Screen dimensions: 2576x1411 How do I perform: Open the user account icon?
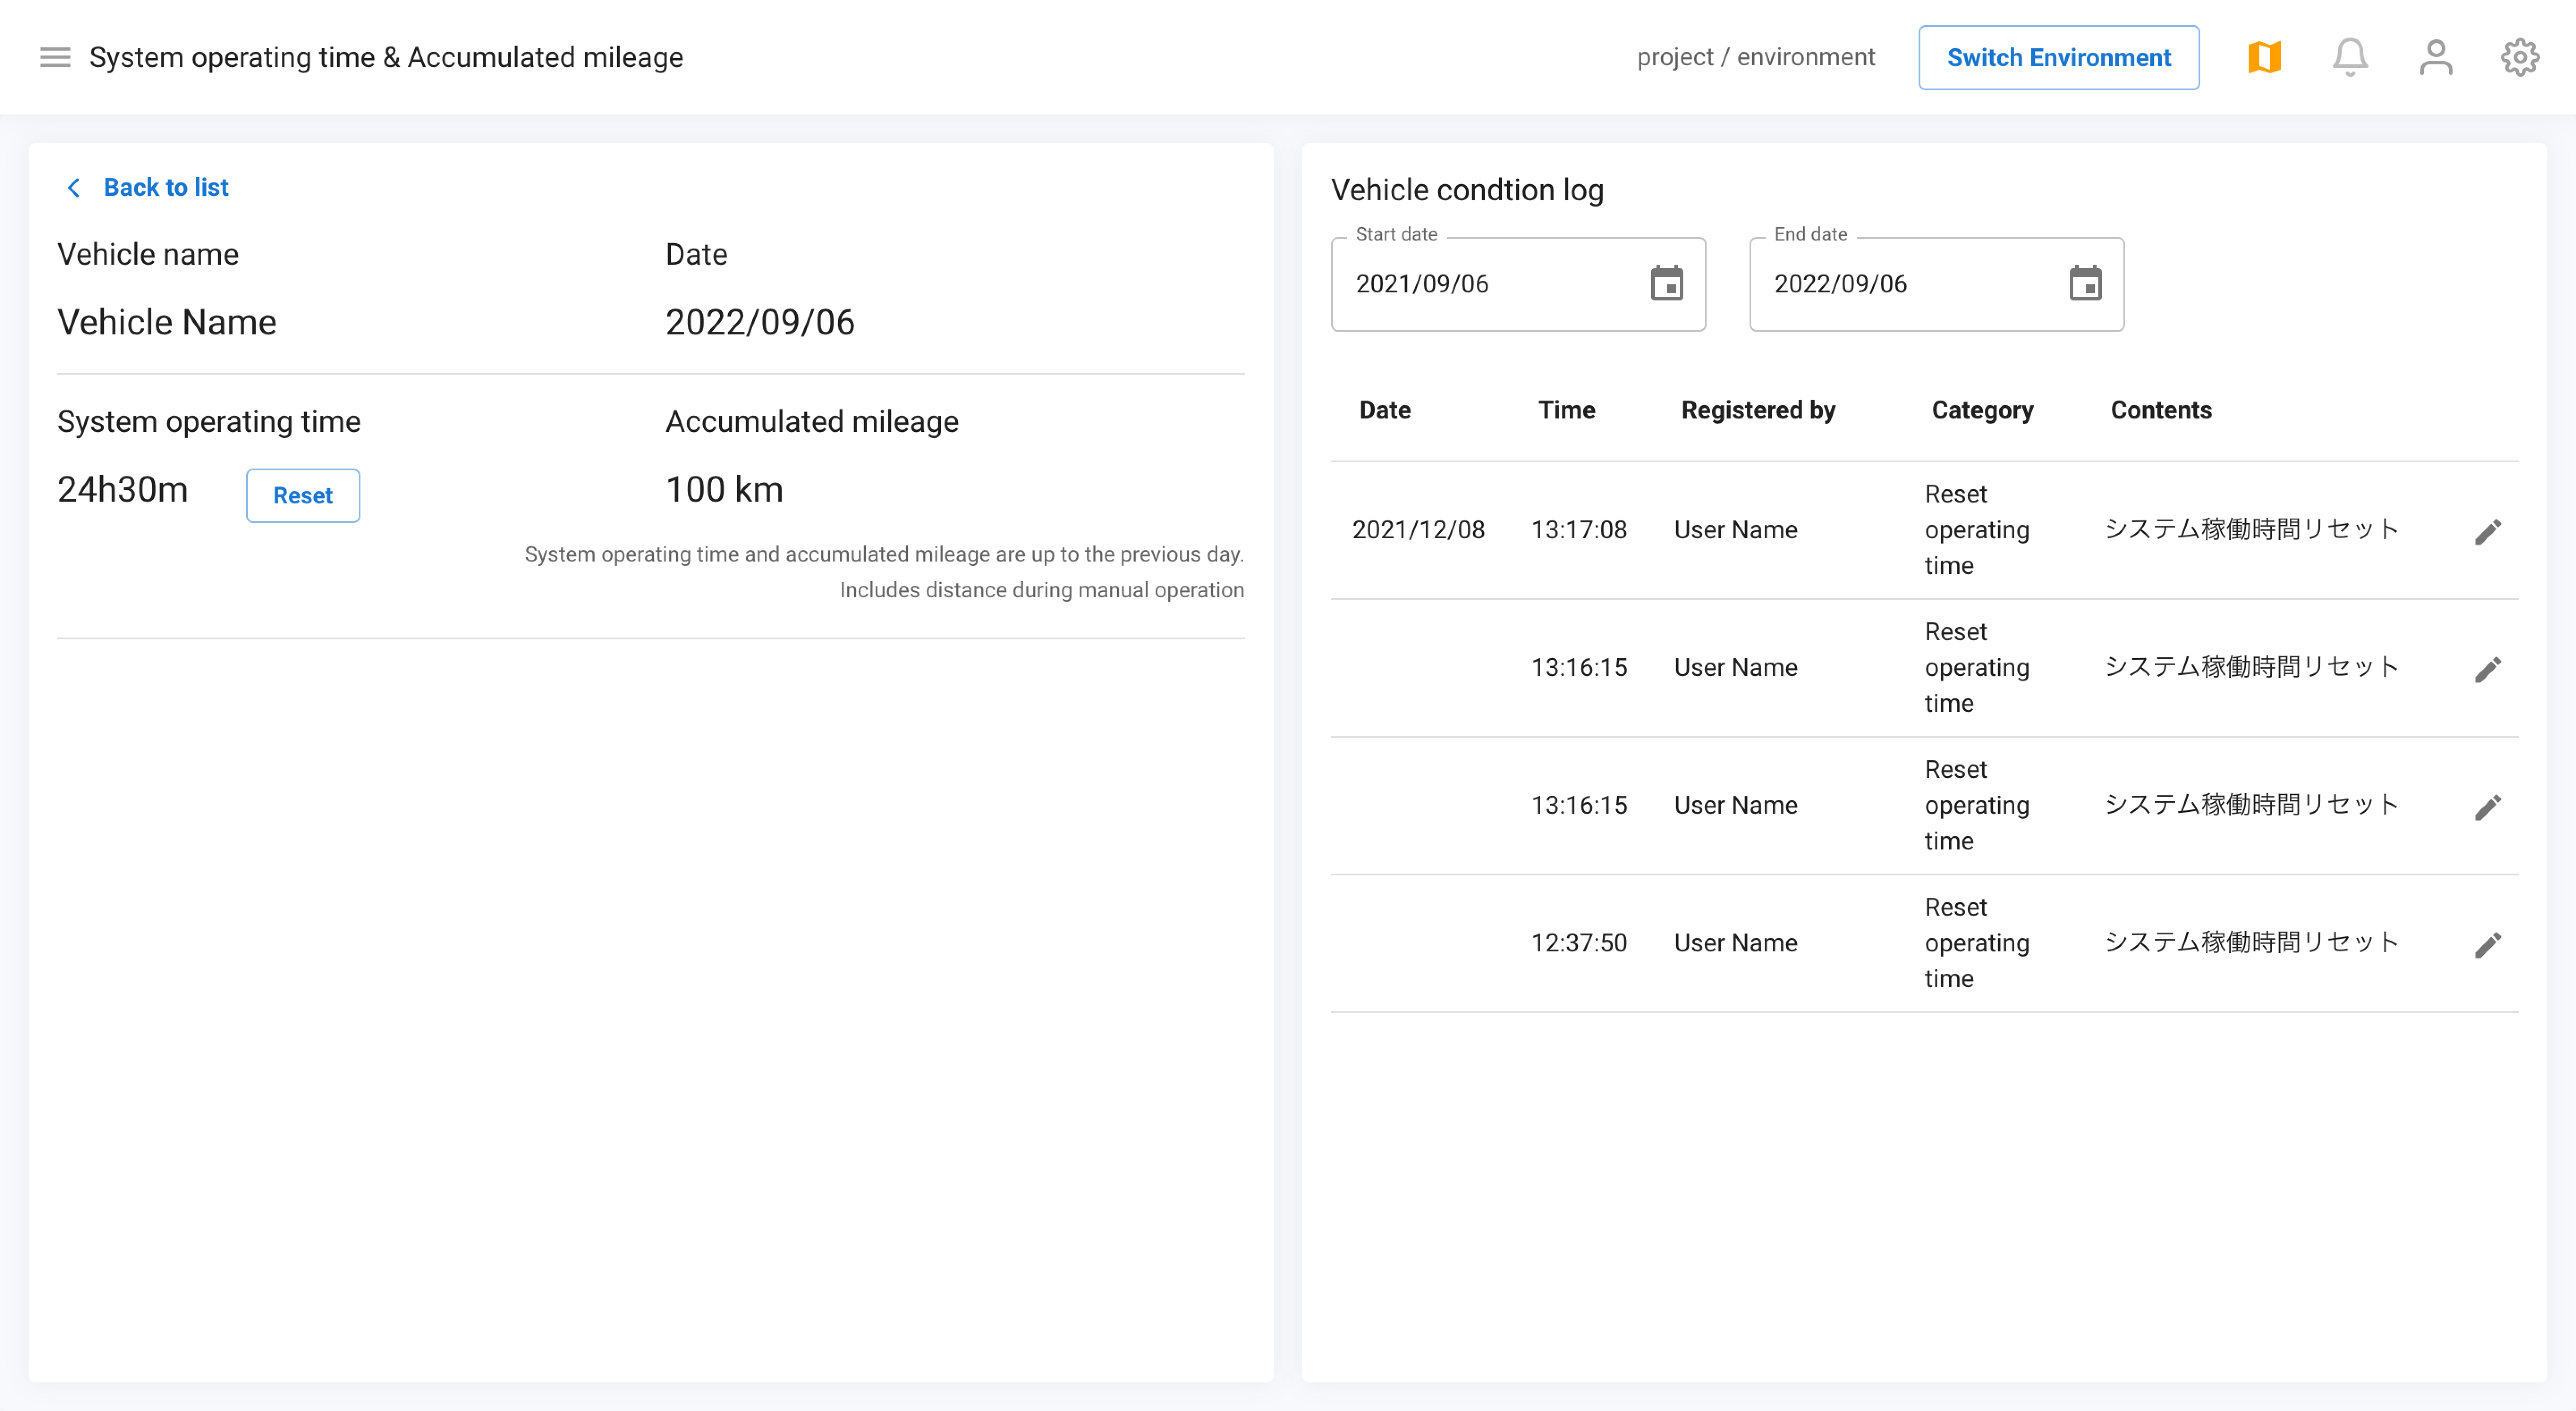[2435, 57]
